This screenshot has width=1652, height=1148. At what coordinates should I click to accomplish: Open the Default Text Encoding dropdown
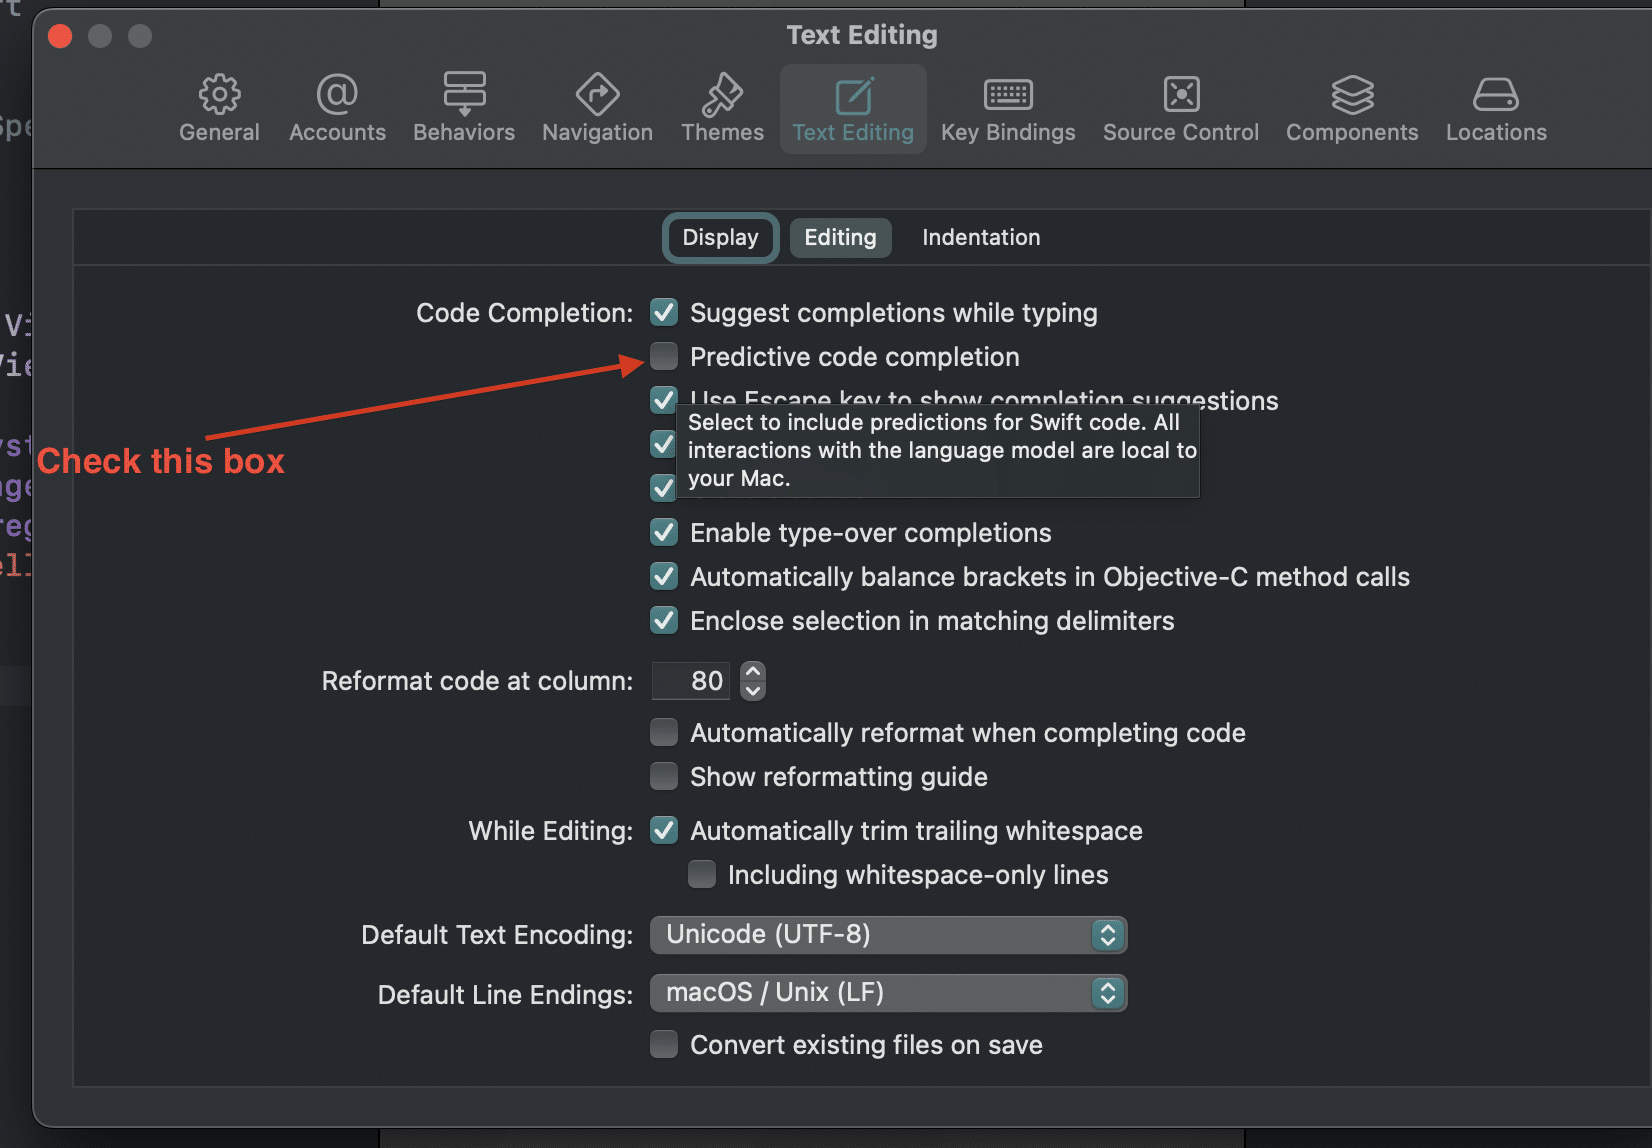coord(888,935)
